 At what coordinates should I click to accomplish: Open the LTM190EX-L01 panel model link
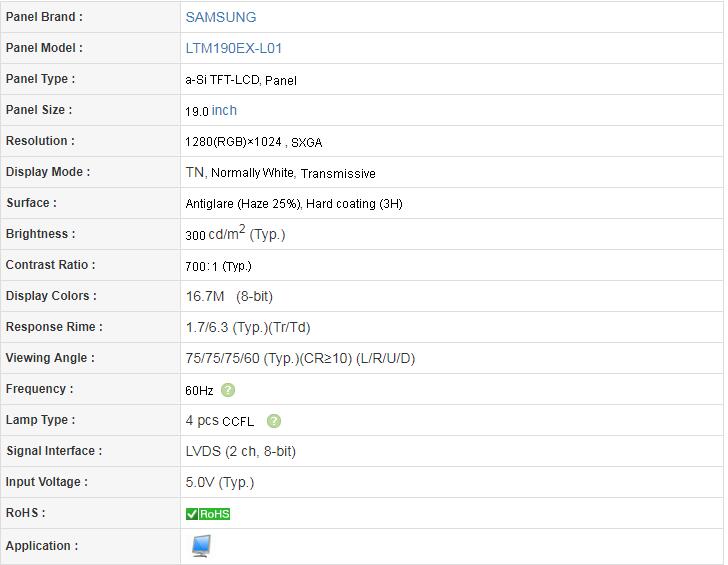[234, 48]
